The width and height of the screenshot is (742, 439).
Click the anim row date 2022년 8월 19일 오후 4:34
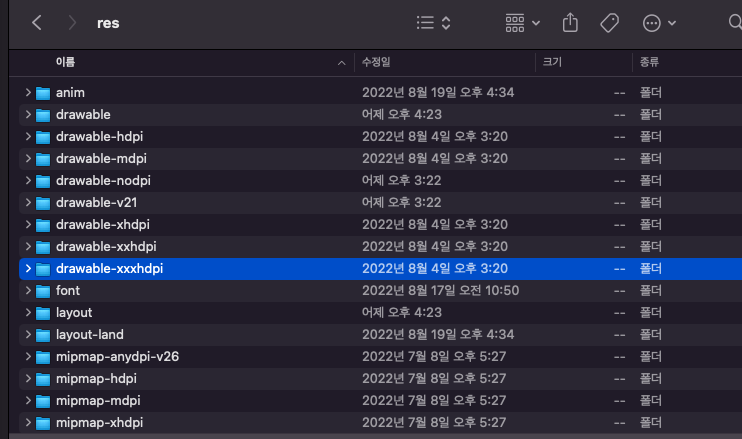click(438, 92)
